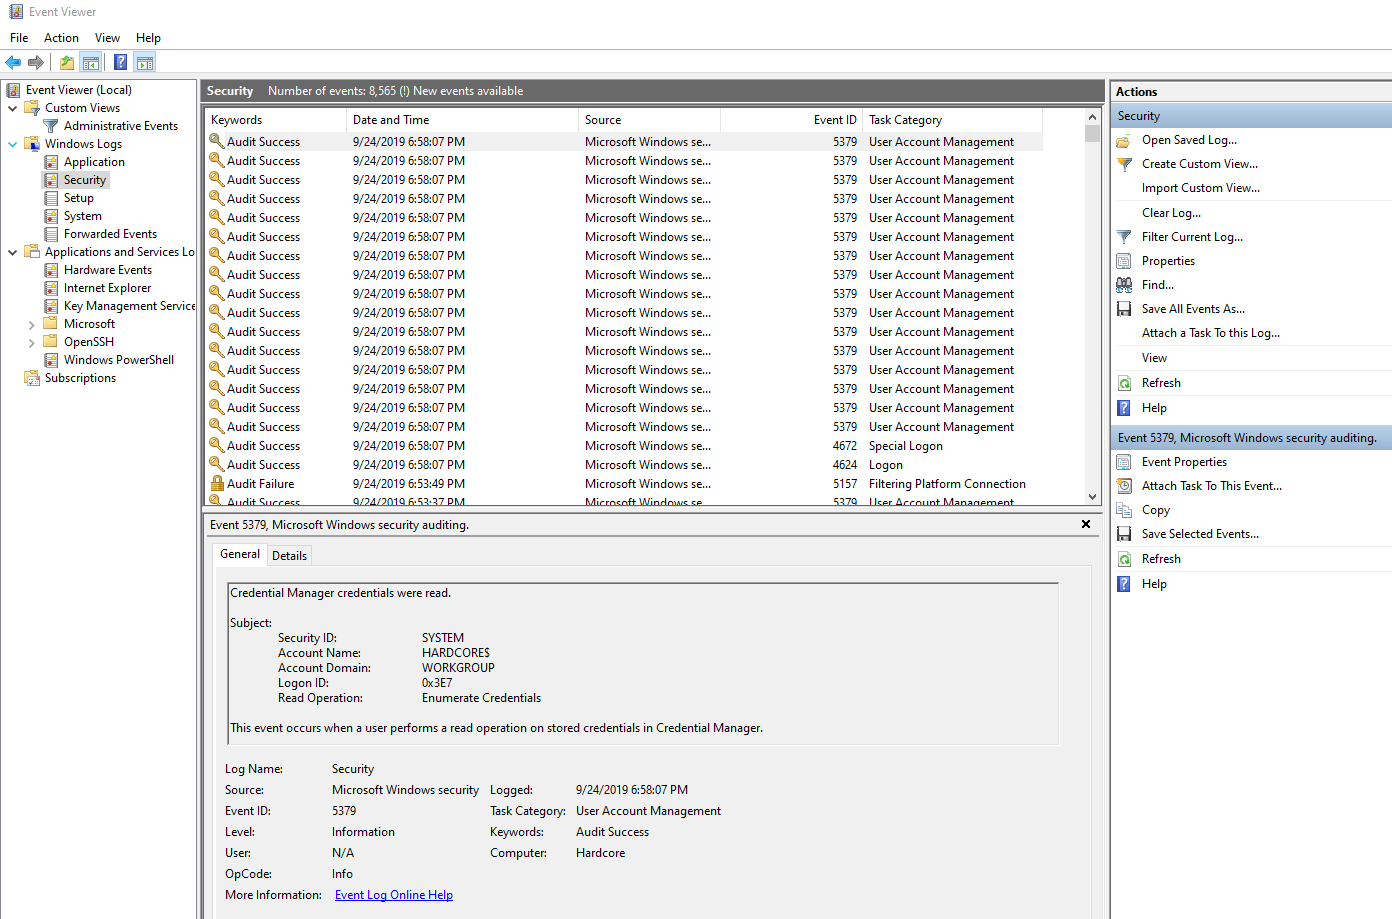Click the Event Properties icon
The image size is (1392, 919).
tap(1124, 462)
